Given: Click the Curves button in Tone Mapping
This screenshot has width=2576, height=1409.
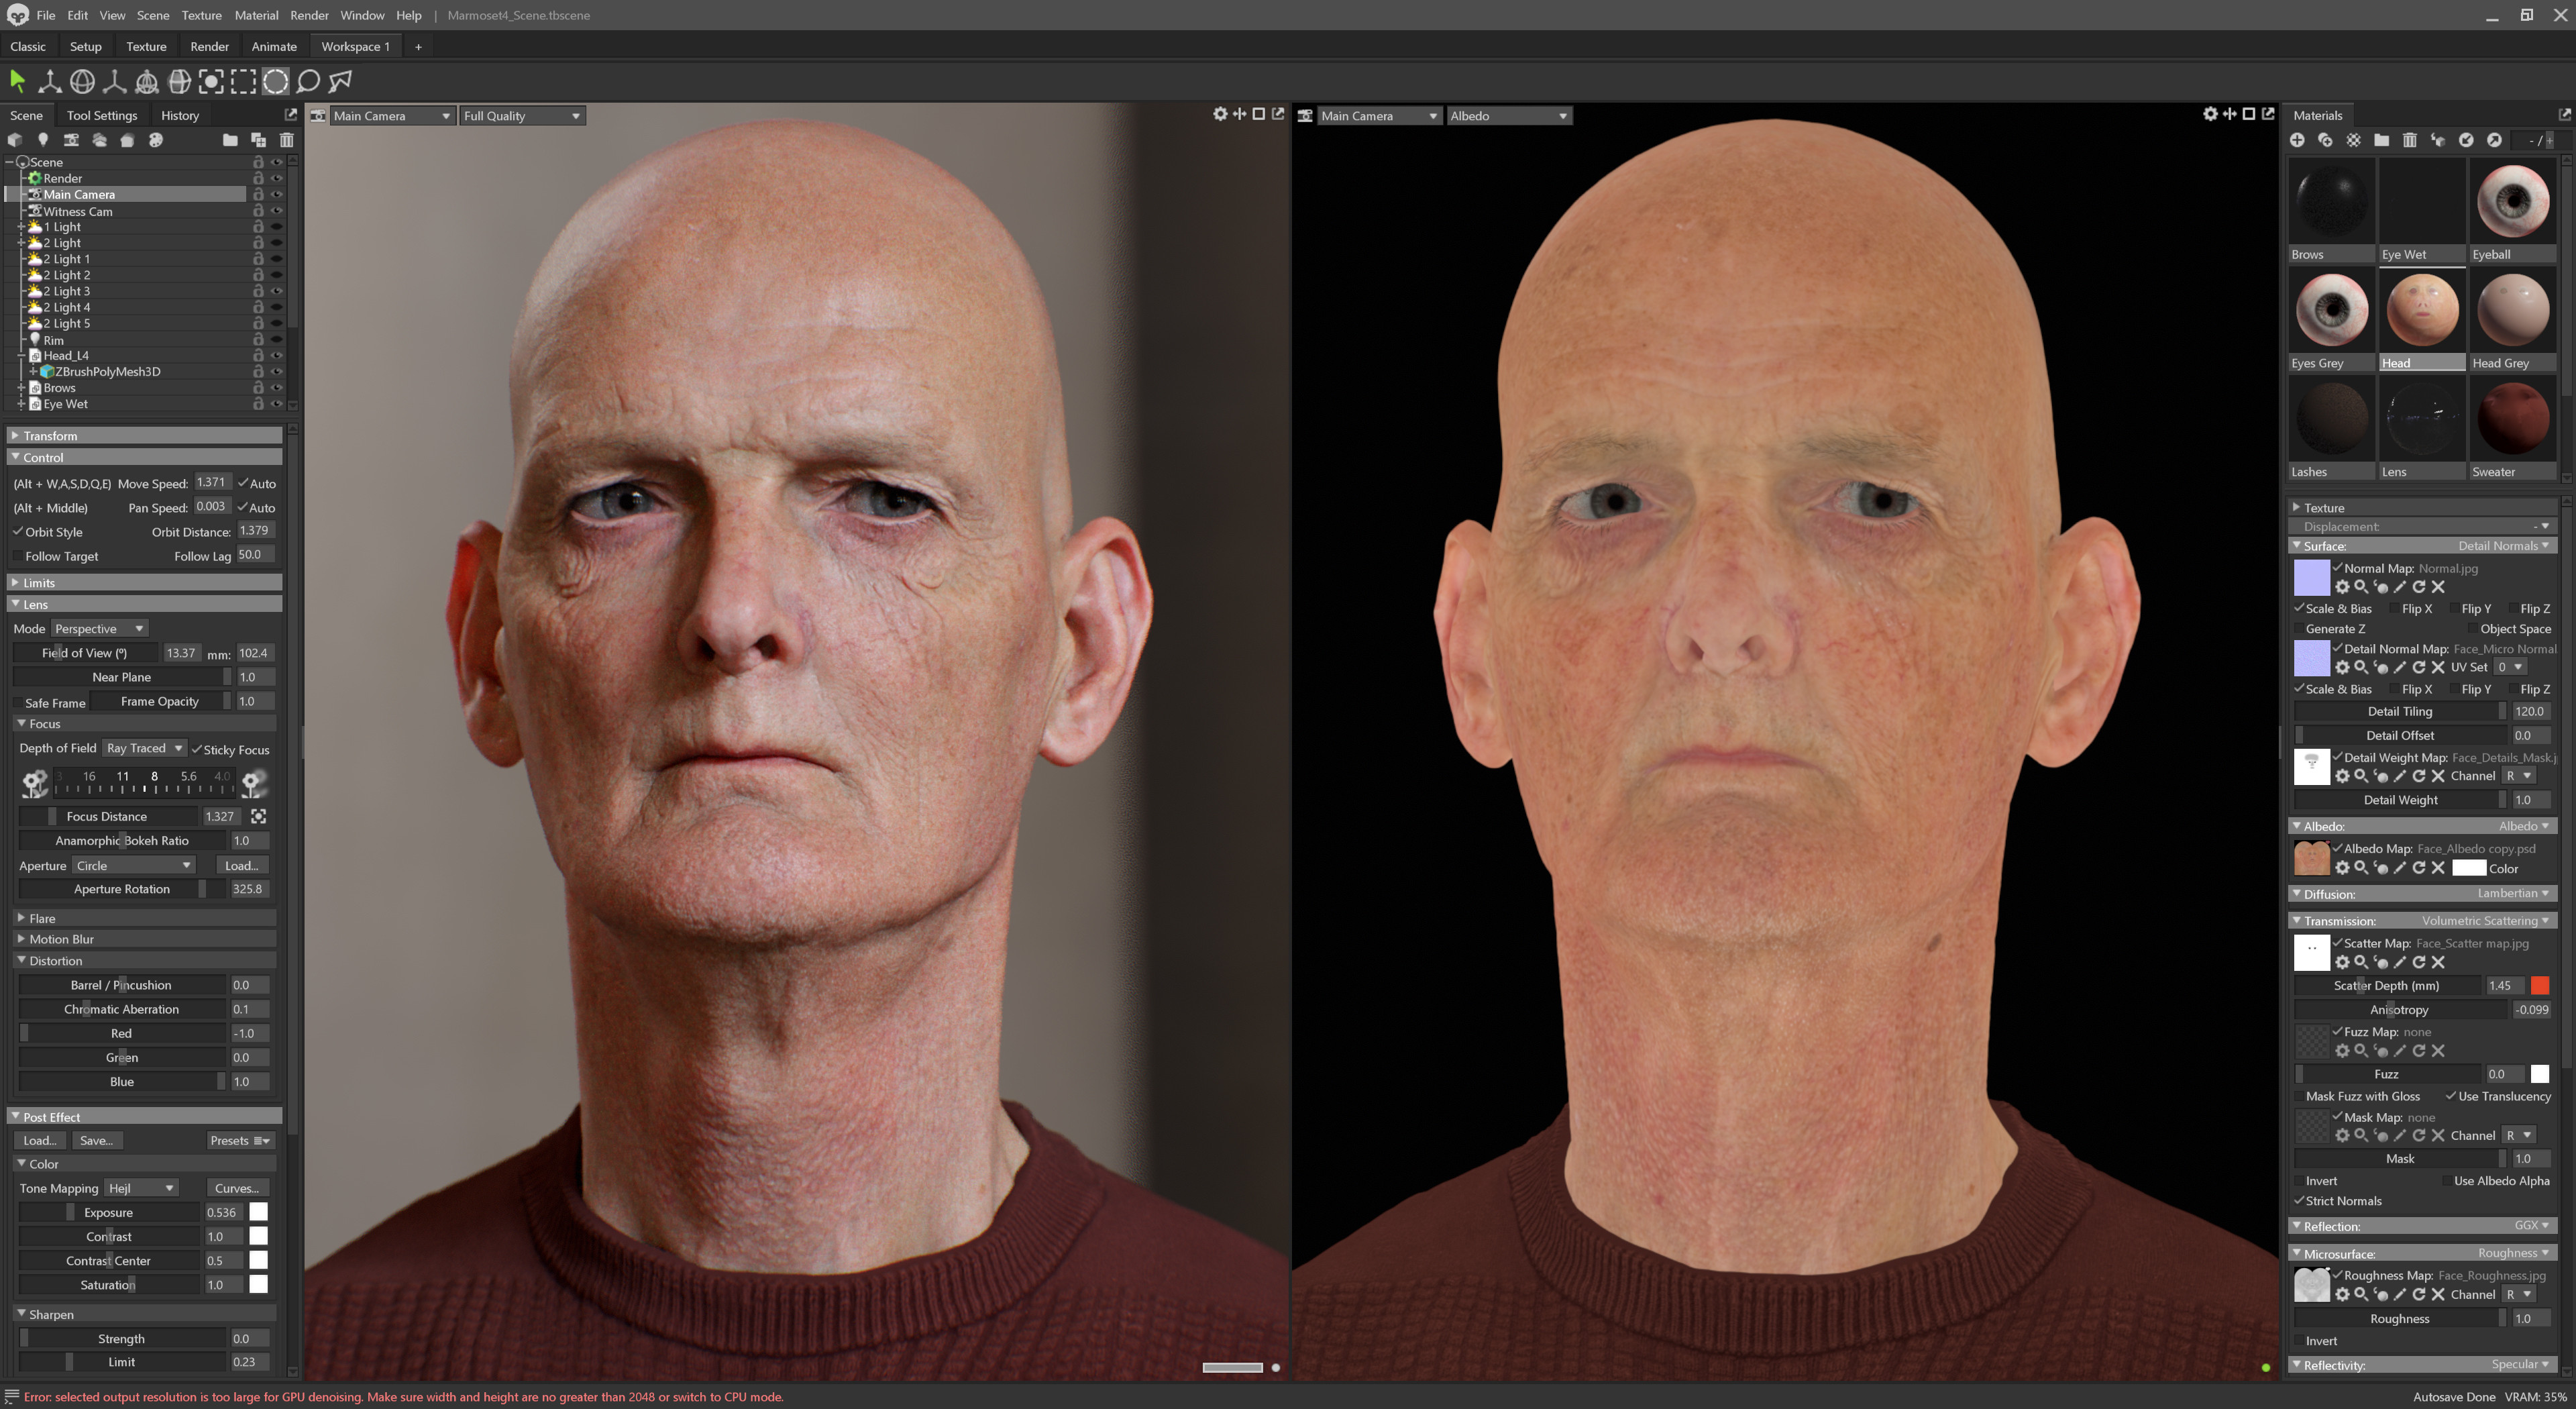Looking at the screenshot, I should (x=236, y=1187).
